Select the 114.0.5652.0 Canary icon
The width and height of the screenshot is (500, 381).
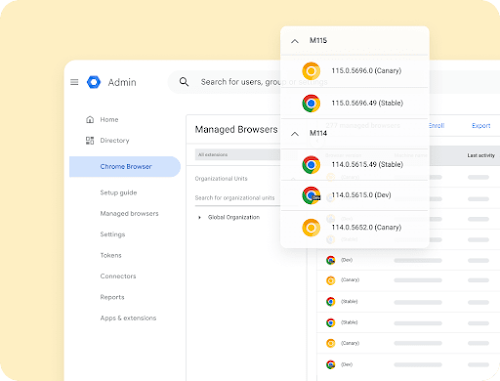311,228
